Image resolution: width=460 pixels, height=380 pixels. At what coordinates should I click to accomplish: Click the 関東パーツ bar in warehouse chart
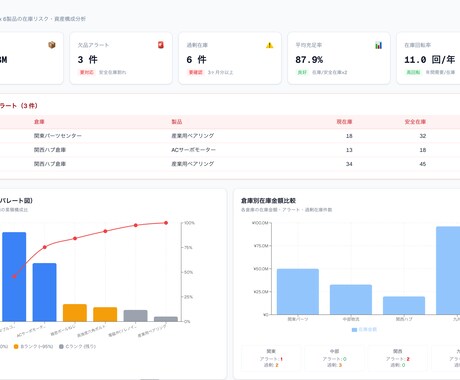(298, 292)
